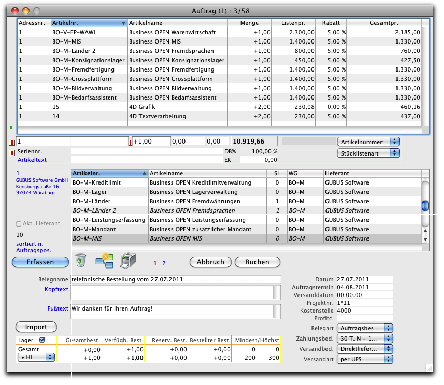This screenshot has height=385, width=444.
Task: Open the Artikelnummer dropdown
Action: (368, 142)
